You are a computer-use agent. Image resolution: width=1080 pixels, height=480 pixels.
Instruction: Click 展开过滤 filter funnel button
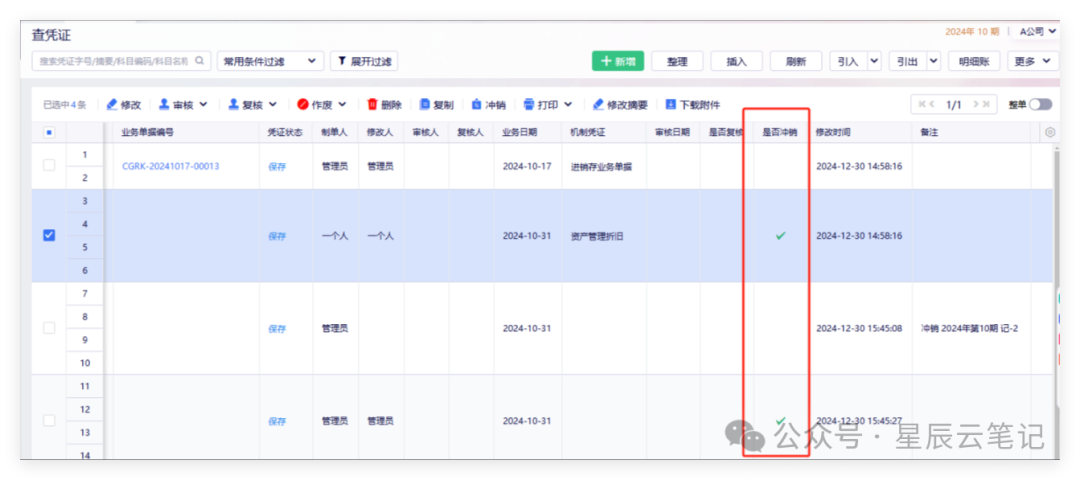[364, 61]
